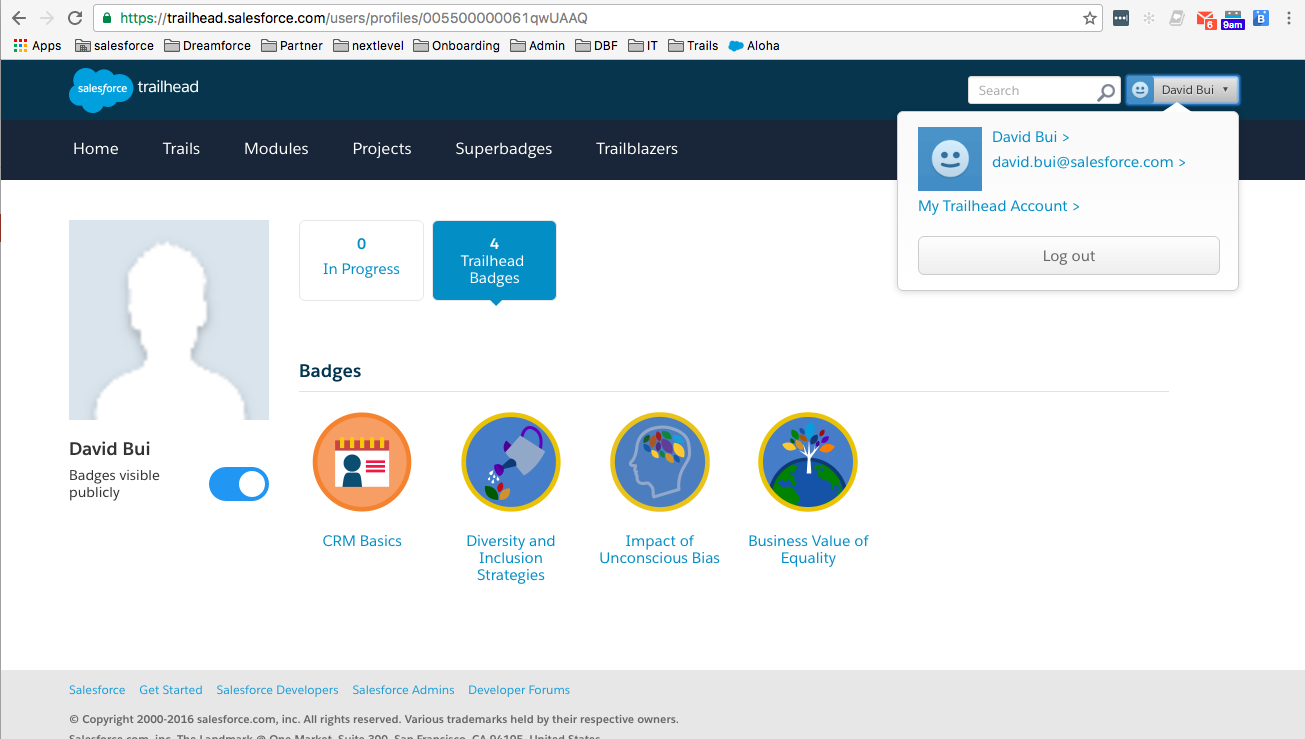This screenshot has height=739, width=1305.
Task: Open the David Bui profile link in popup
Action: [1031, 137]
